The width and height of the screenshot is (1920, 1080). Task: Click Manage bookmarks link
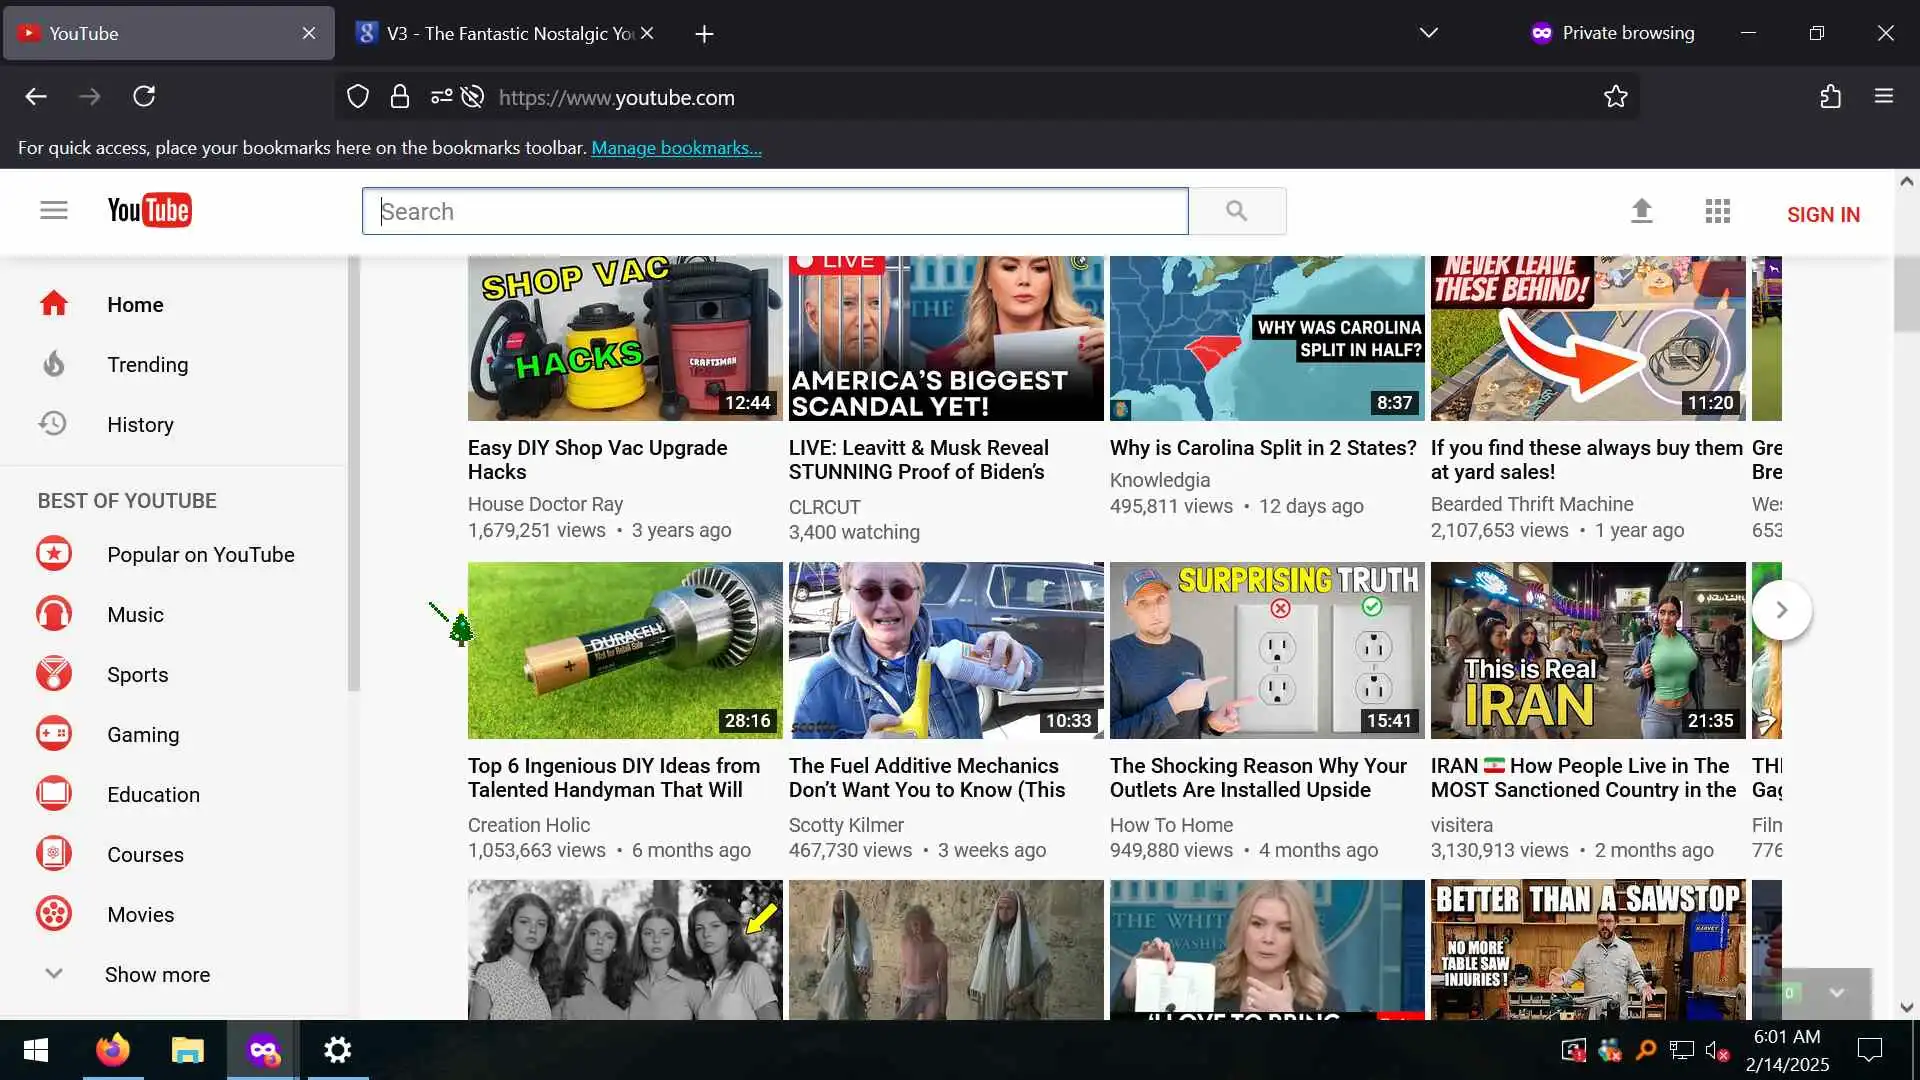click(x=676, y=148)
